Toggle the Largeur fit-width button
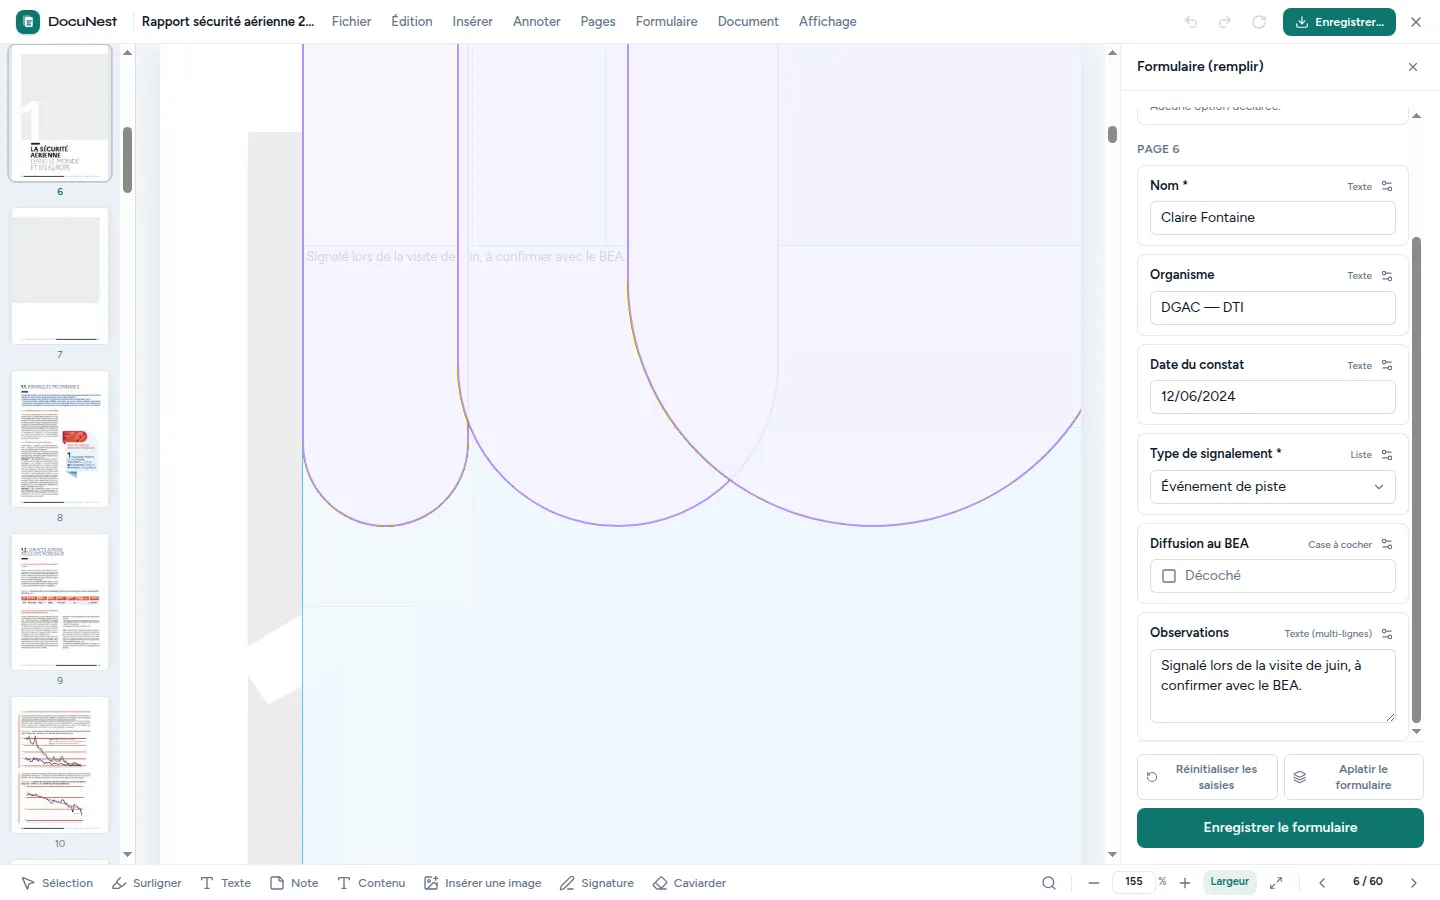 coord(1229,882)
